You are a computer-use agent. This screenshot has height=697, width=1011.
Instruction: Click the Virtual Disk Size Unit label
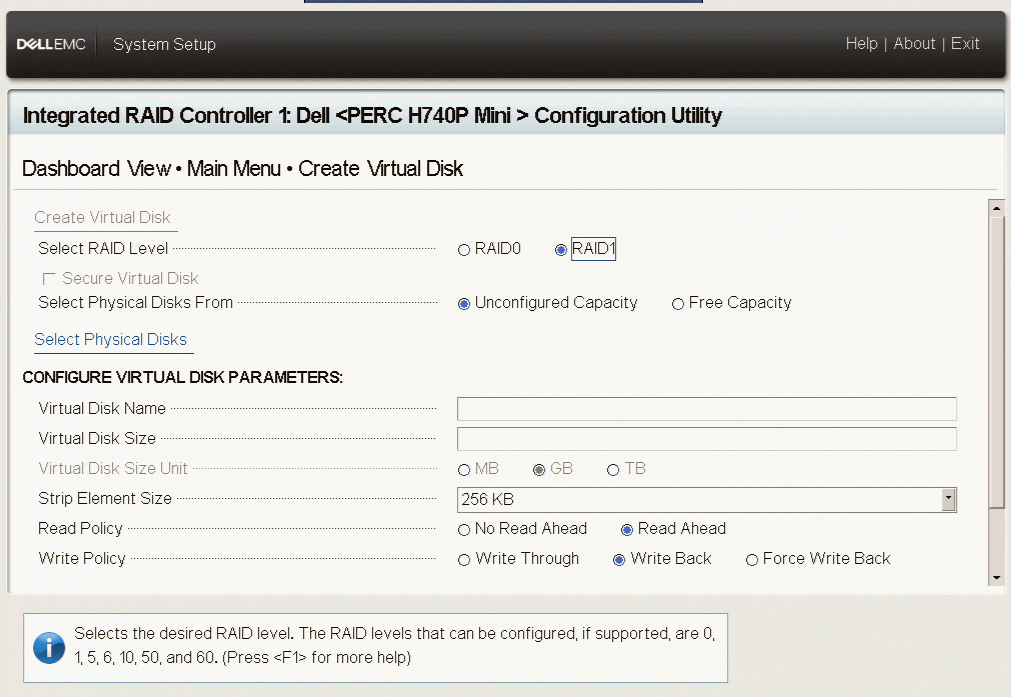pos(113,469)
